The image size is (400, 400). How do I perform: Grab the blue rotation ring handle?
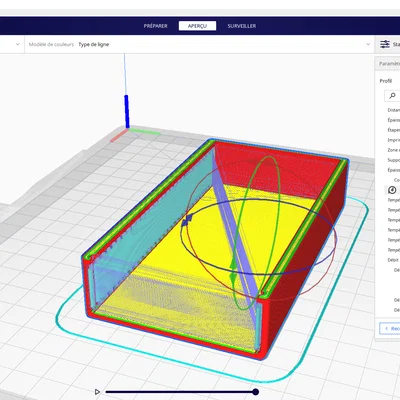click(187, 220)
